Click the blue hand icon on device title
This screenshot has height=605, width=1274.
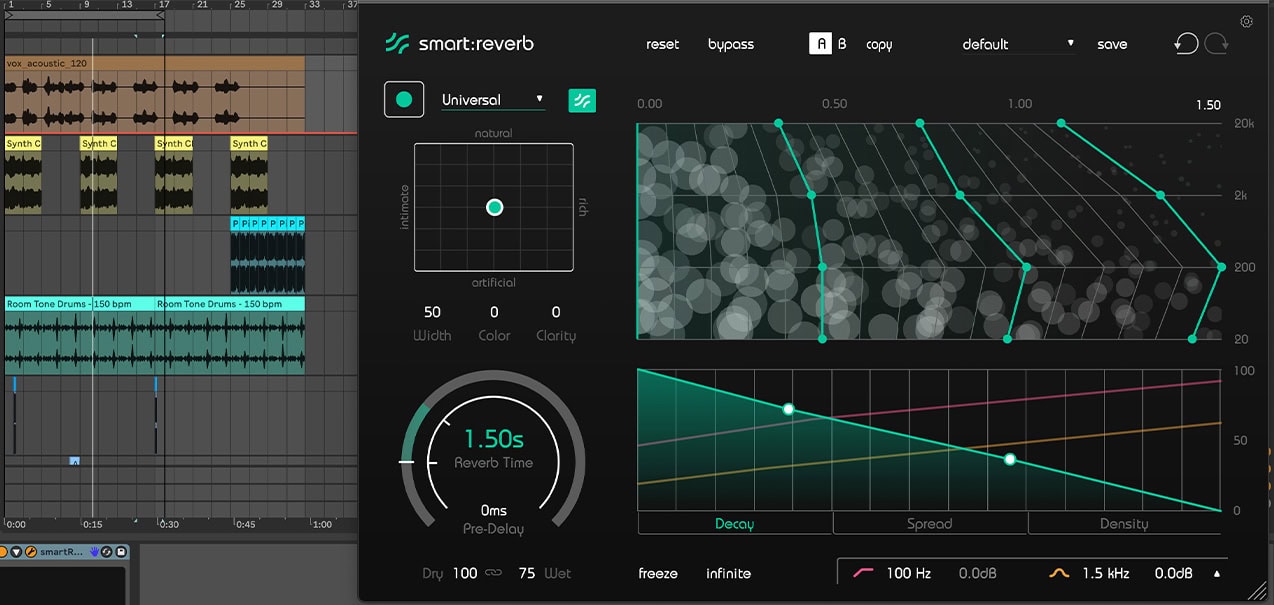click(94, 552)
